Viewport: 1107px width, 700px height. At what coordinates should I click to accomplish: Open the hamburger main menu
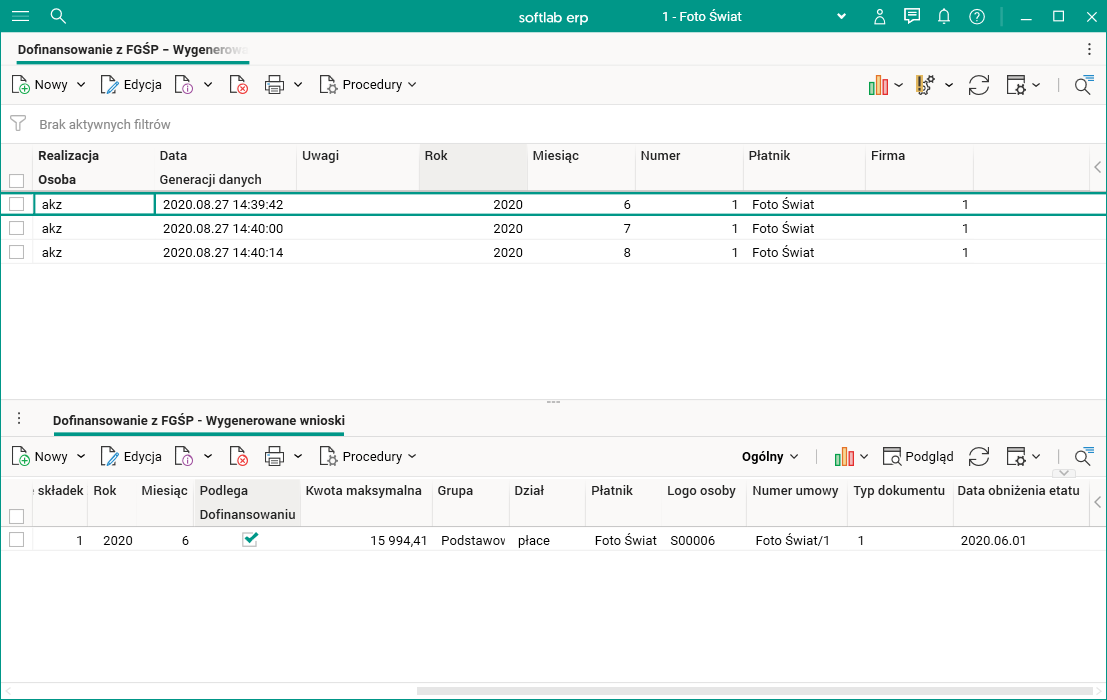pyautogui.click(x=20, y=16)
